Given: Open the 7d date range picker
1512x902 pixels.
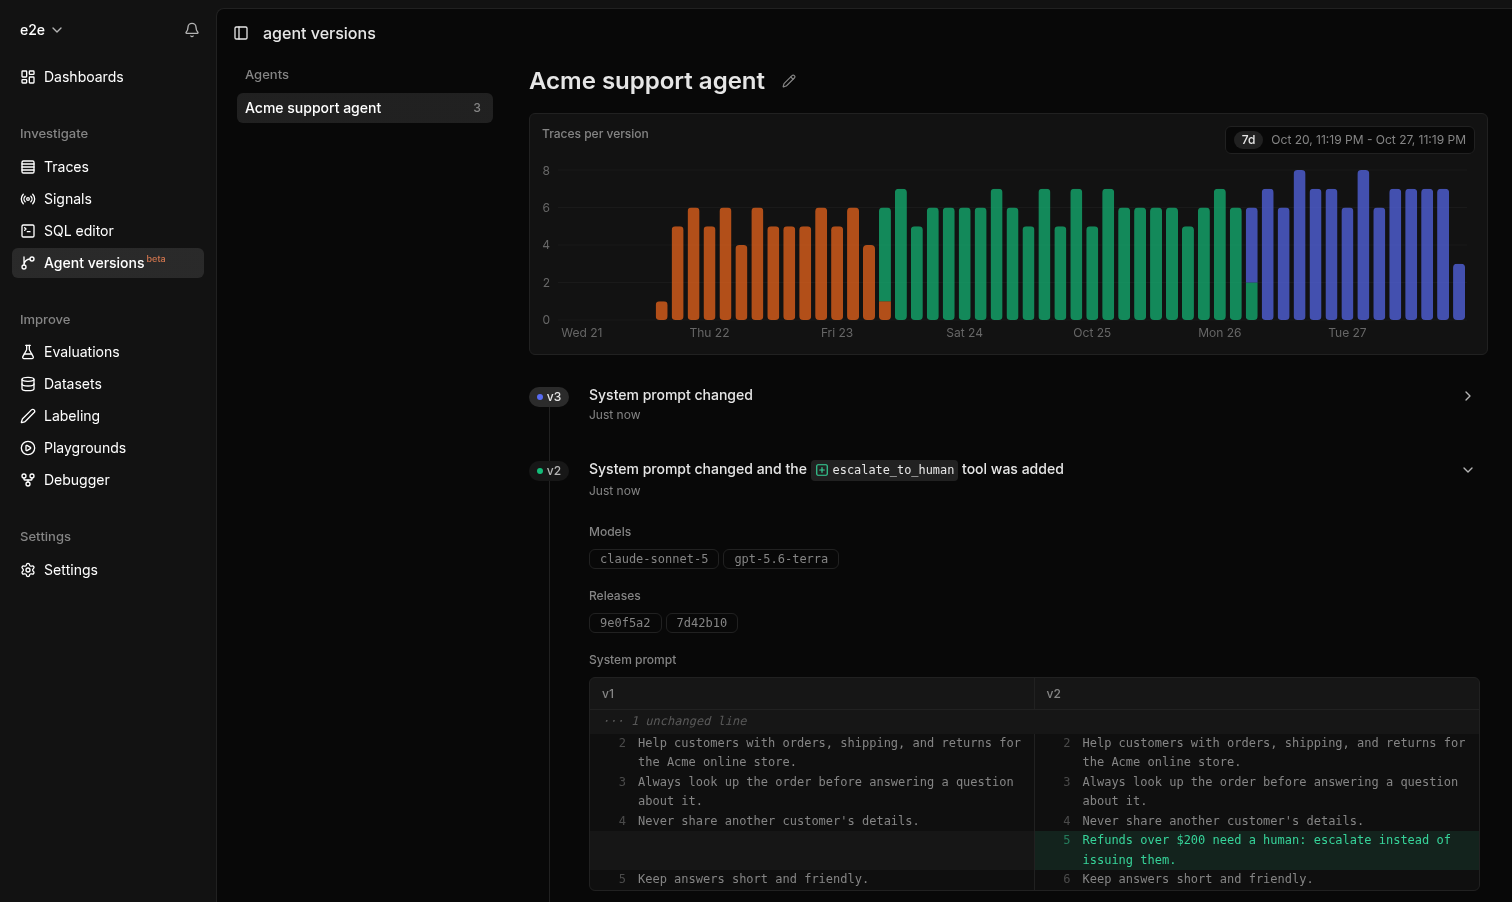Looking at the screenshot, I should point(1350,140).
